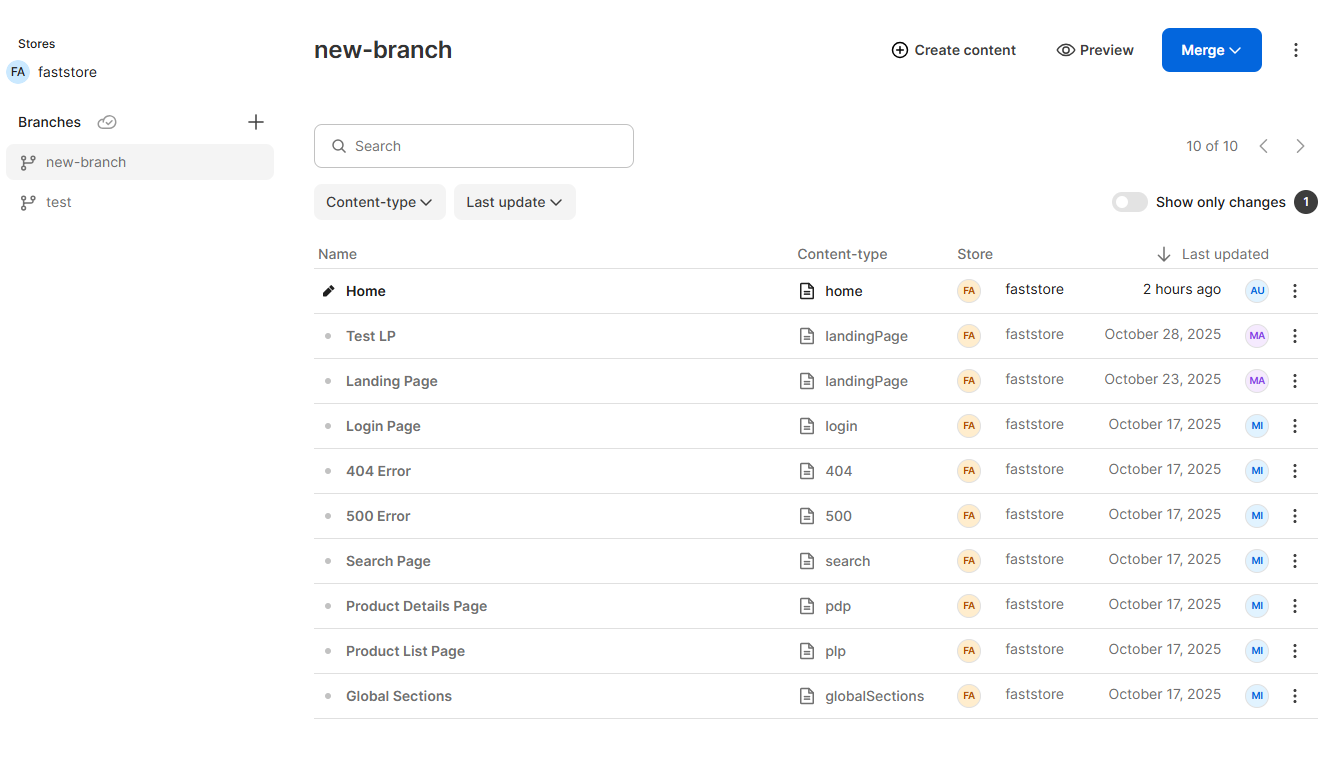This screenshot has width=1331, height=769.
Task: Enable the Show only changes toggle
Action: 1130,202
